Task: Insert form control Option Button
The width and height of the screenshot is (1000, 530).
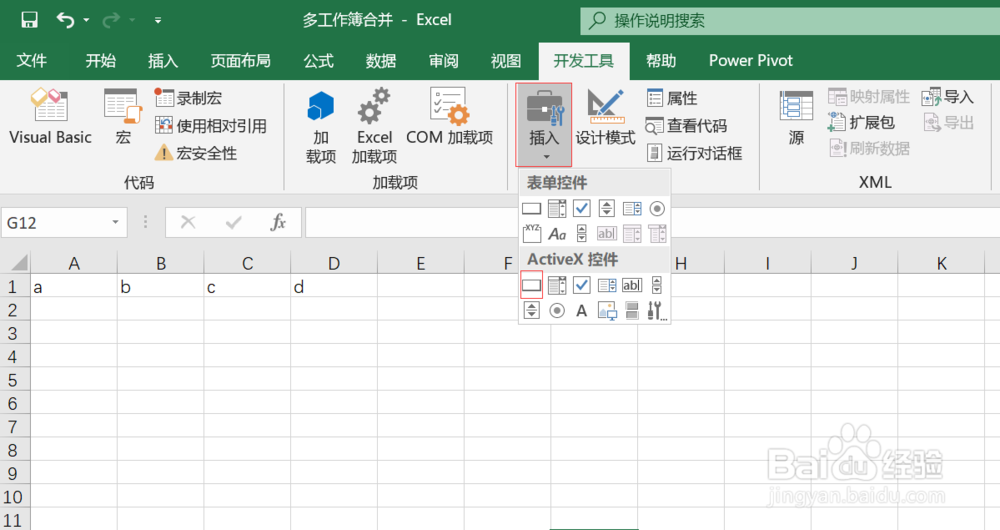Action: pyautogui.click(x=657, y=209)
